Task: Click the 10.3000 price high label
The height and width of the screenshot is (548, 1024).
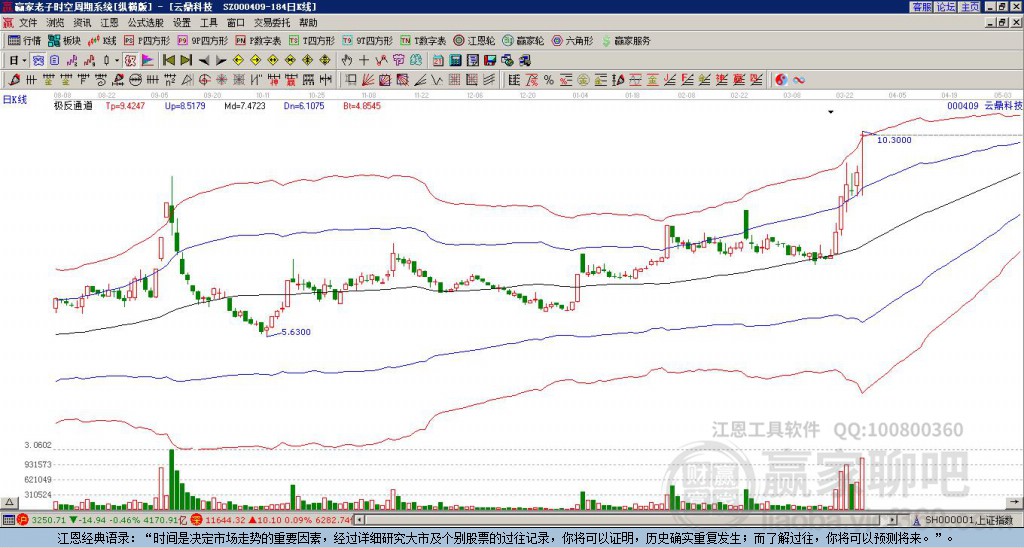Action: pyautogui.click(x=894, y=140)
